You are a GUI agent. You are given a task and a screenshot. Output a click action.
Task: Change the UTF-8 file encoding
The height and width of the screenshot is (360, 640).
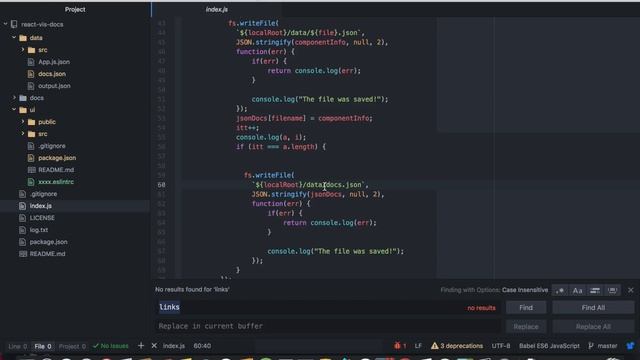tap(501, 346)
